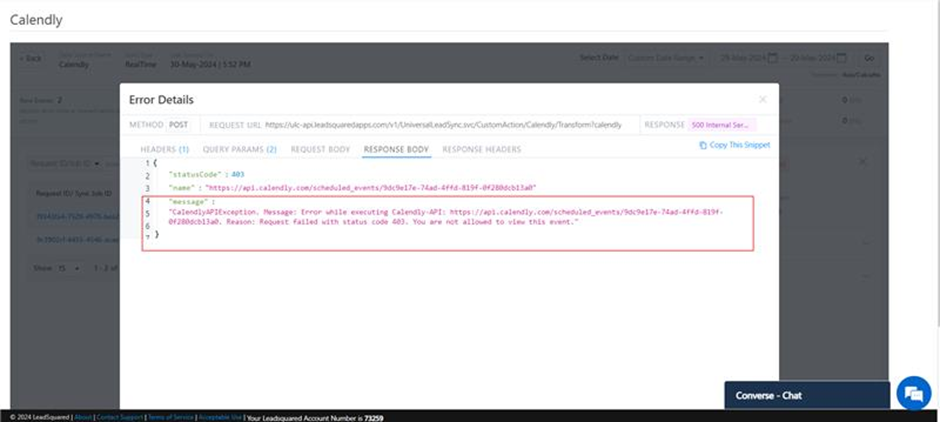Open the Converse - Chat panel
The width and height of the screenshot is (940, 422).
[x=807, y=395]
